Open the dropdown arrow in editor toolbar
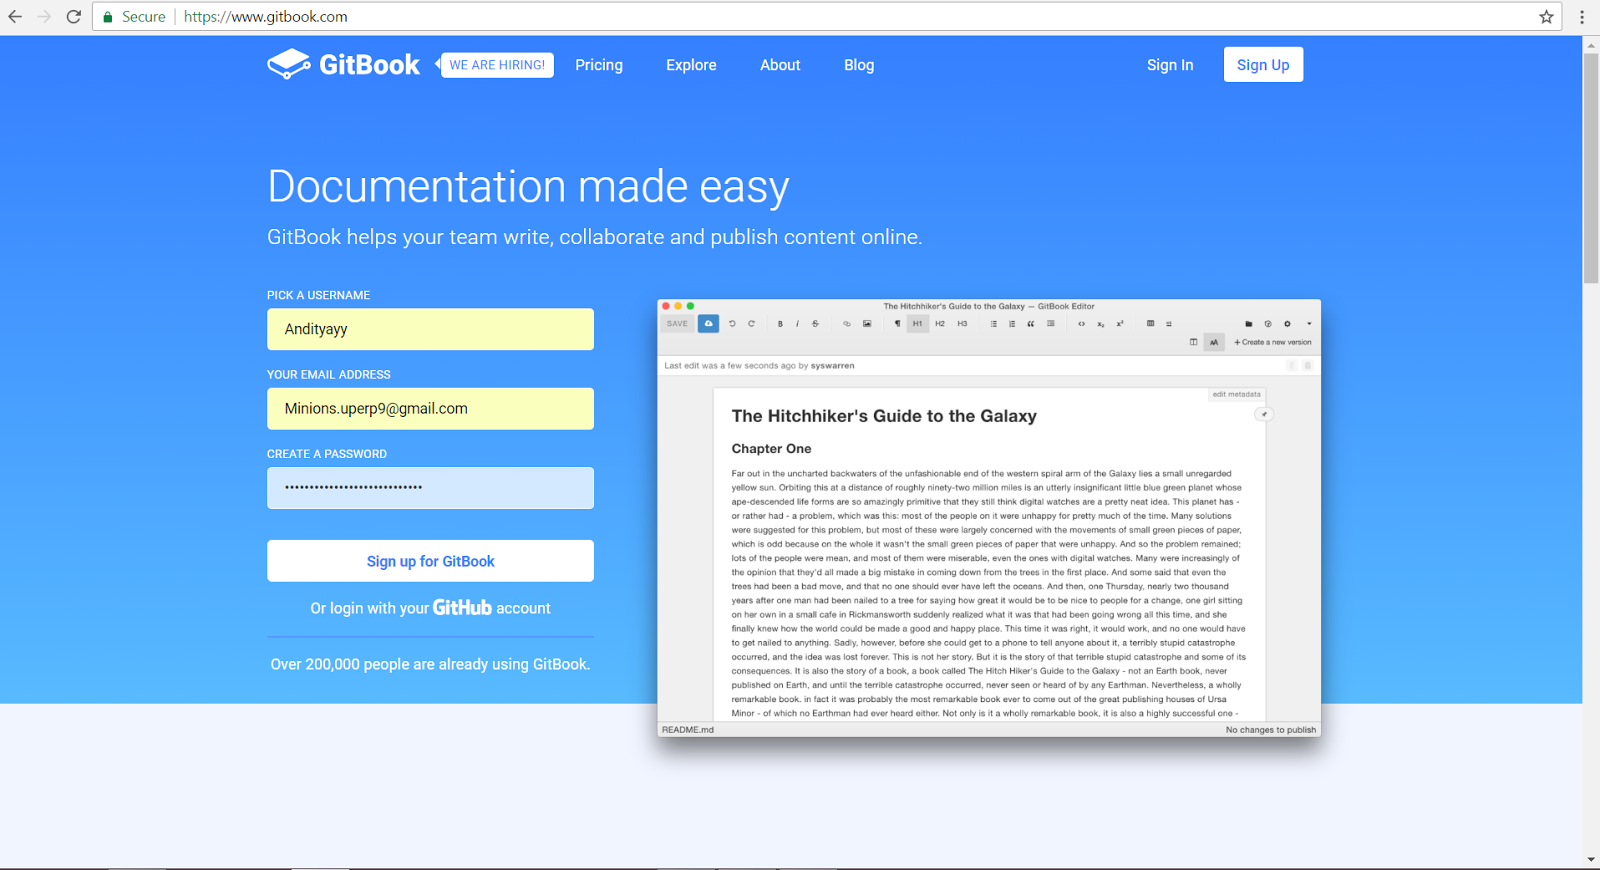This screenshot has height=870, width=1600. click(1309, 324)
